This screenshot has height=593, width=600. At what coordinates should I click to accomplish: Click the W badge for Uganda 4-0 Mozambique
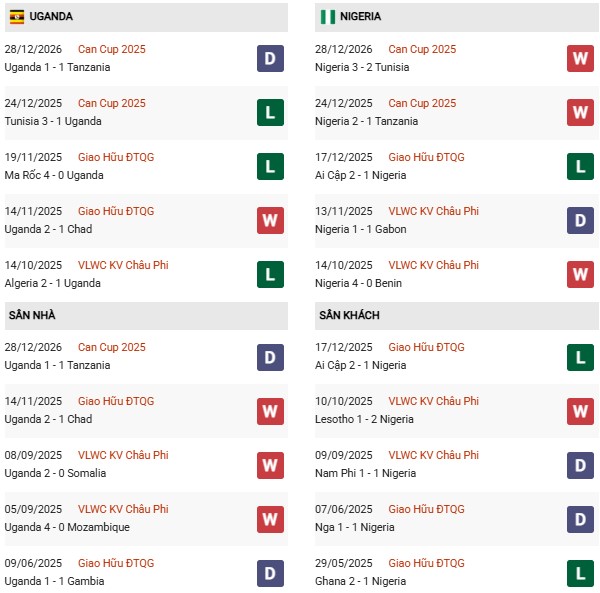pyautogui.click(x=270, y=518)
